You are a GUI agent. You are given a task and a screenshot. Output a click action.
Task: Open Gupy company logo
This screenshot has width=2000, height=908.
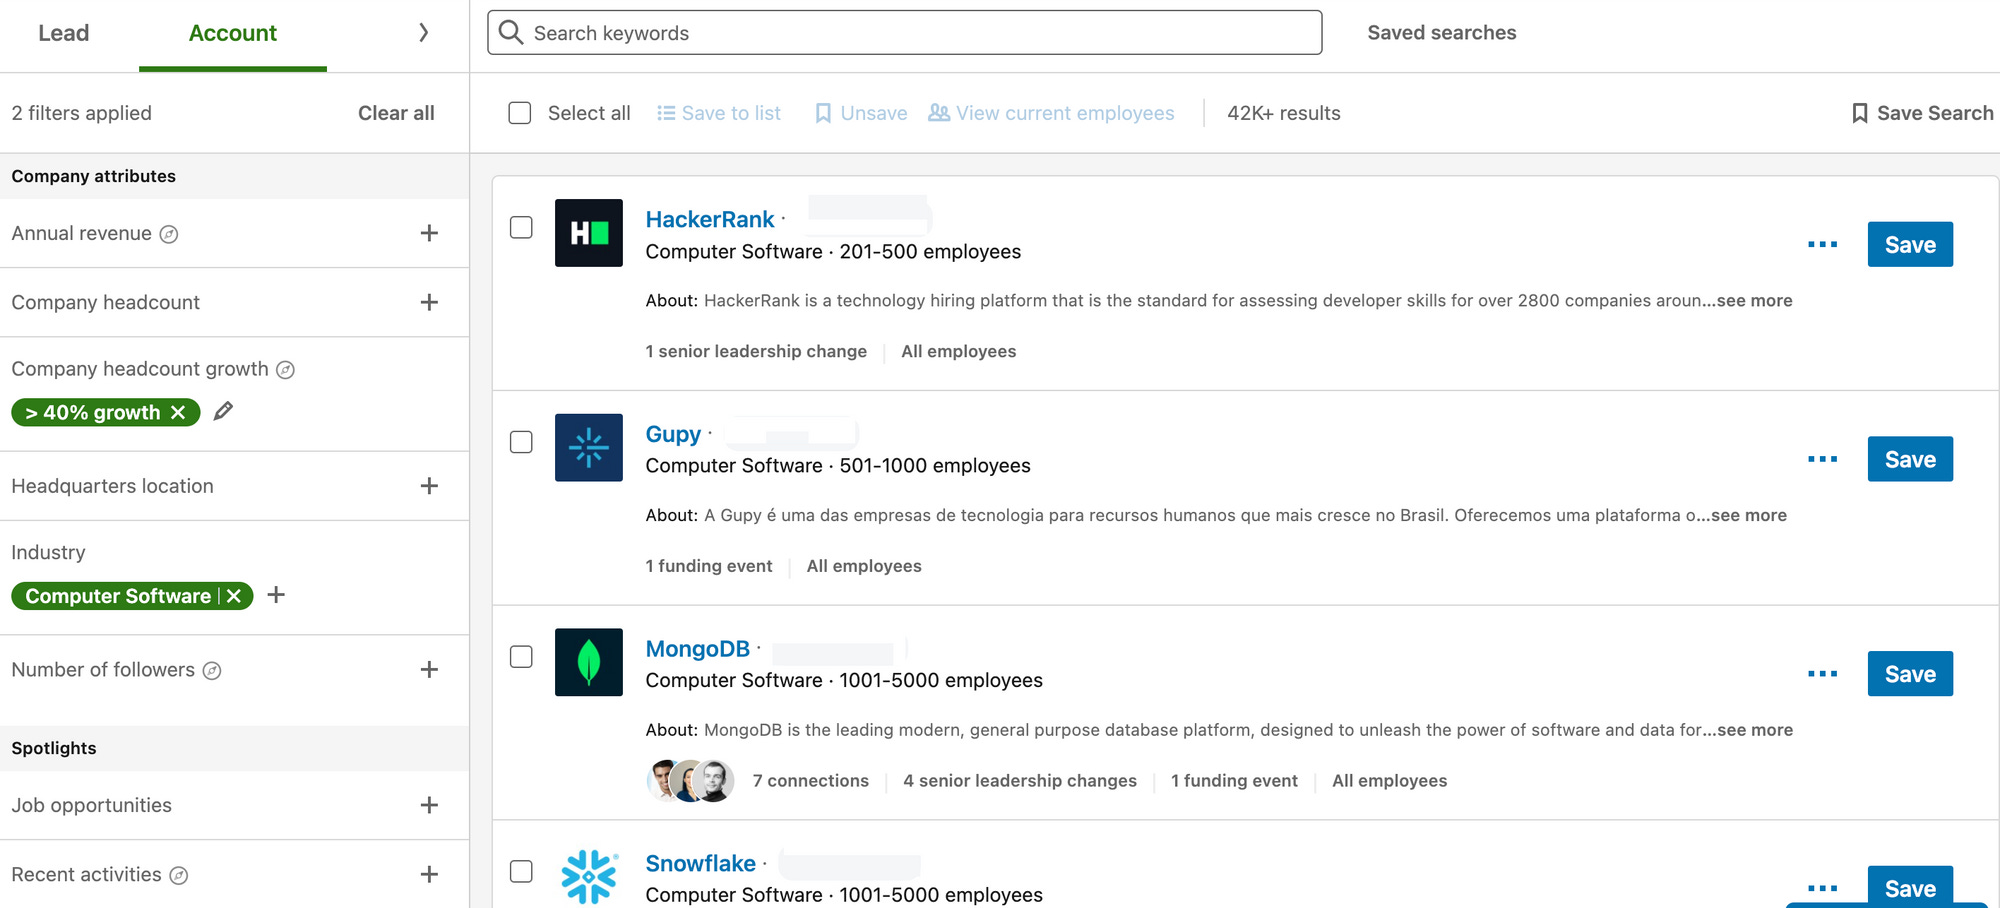[x=589, y=448]
